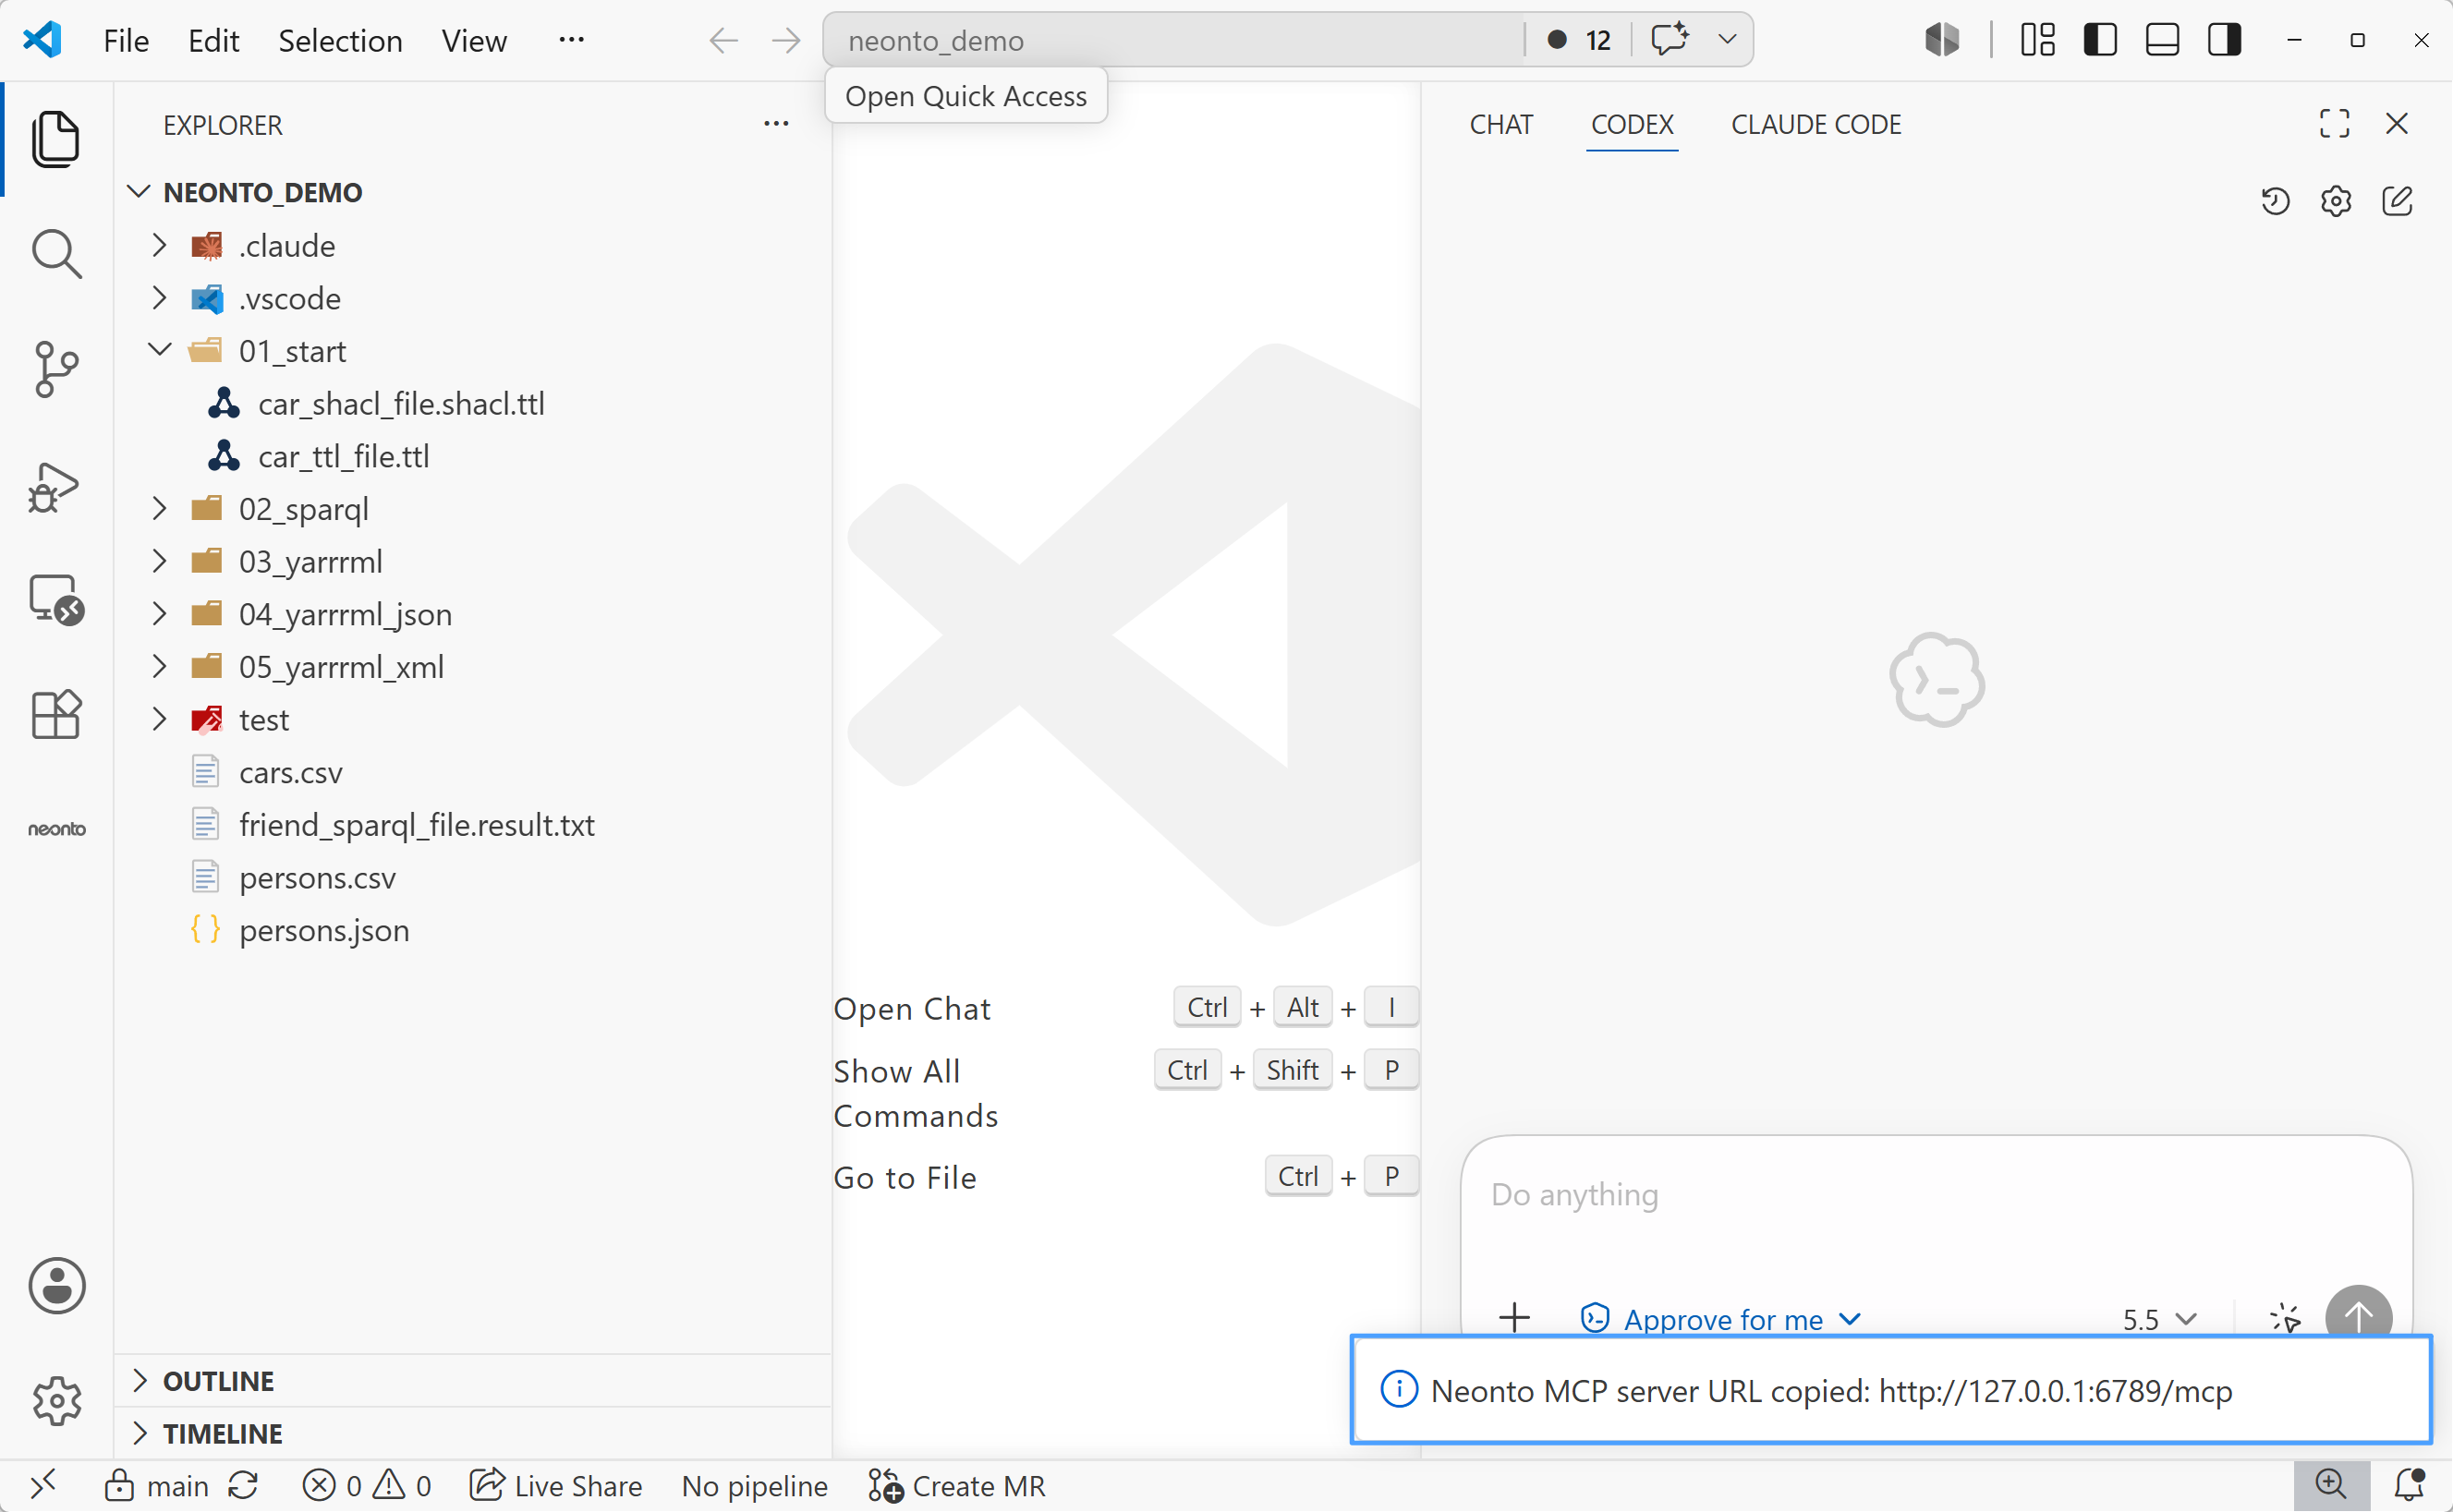This screenshot has height=1512, width=2453.
Task: Click the send arrow button in Codex
Action: point(2359,1316)
